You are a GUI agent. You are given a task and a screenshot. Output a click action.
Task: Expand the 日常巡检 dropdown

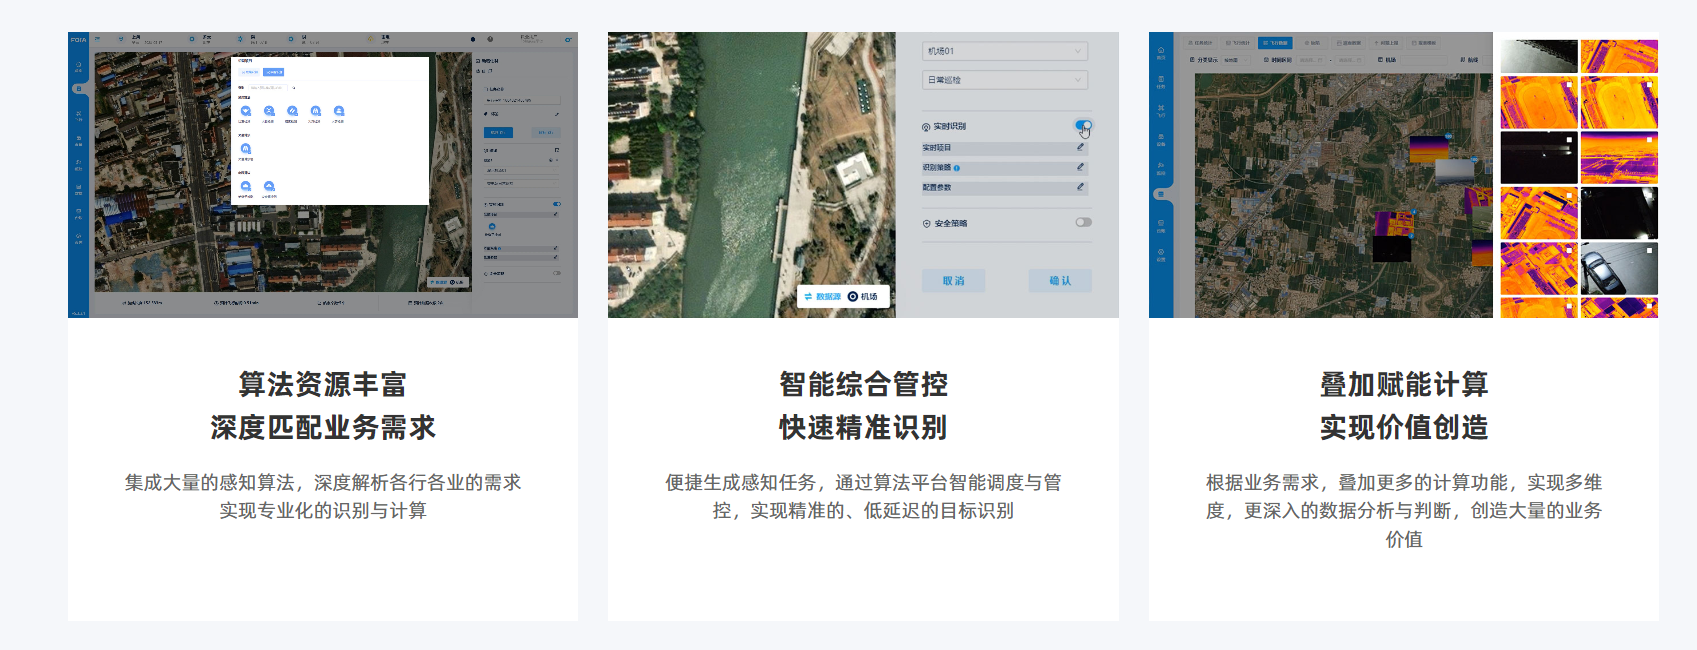click(1004, 80)
